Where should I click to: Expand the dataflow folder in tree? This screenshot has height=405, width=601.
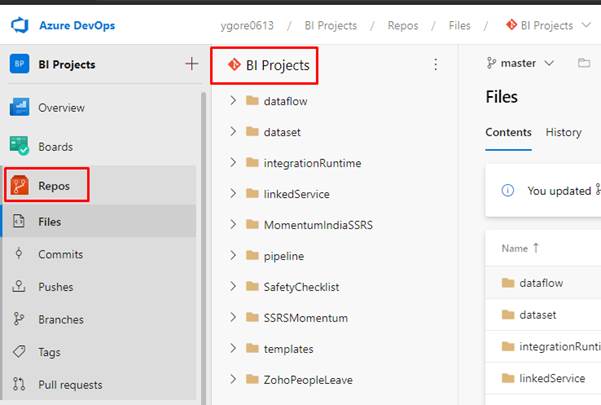click(x=233, y=101)
